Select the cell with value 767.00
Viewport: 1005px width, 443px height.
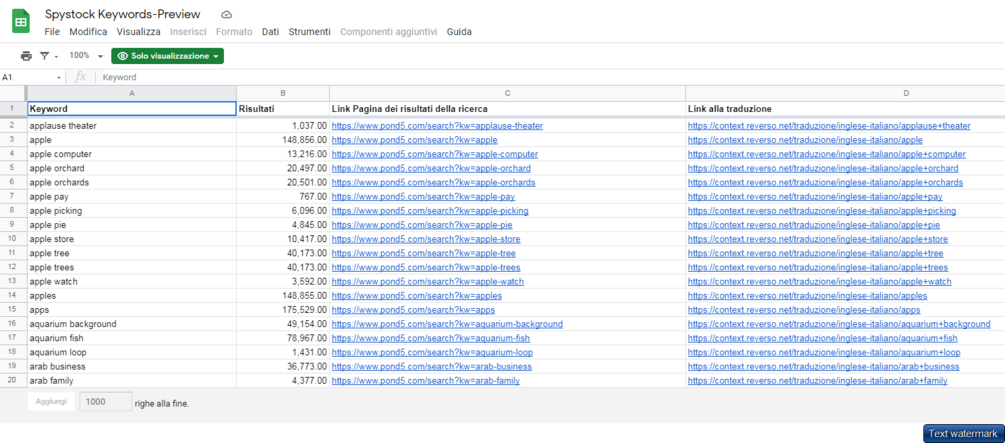click(283, 197)
